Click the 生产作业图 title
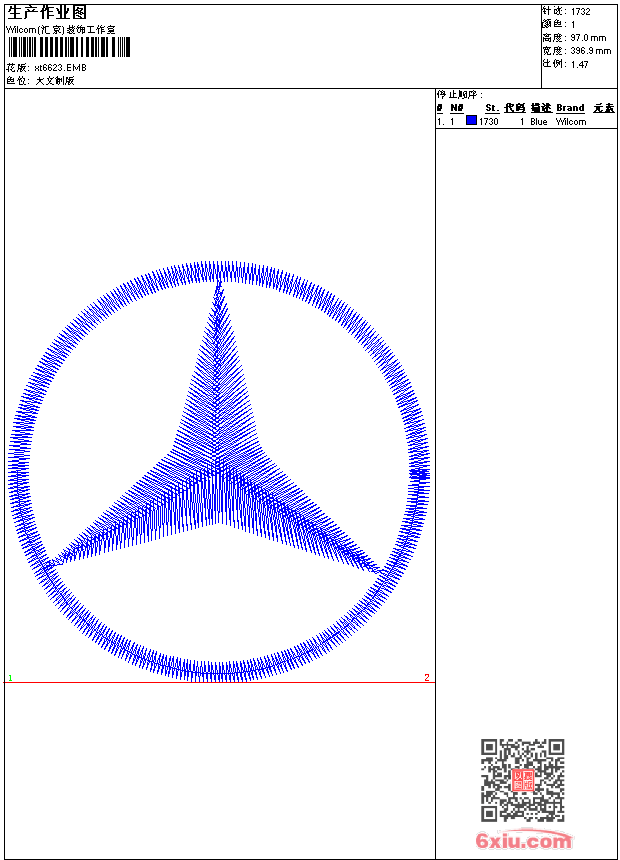Screen dimensions: 620x860 tap(47, 12)
